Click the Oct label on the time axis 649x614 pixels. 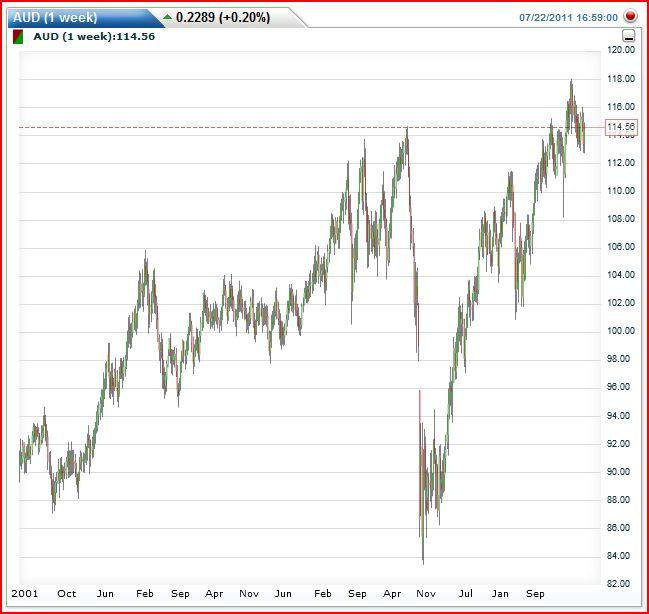(x=66, y=593)
